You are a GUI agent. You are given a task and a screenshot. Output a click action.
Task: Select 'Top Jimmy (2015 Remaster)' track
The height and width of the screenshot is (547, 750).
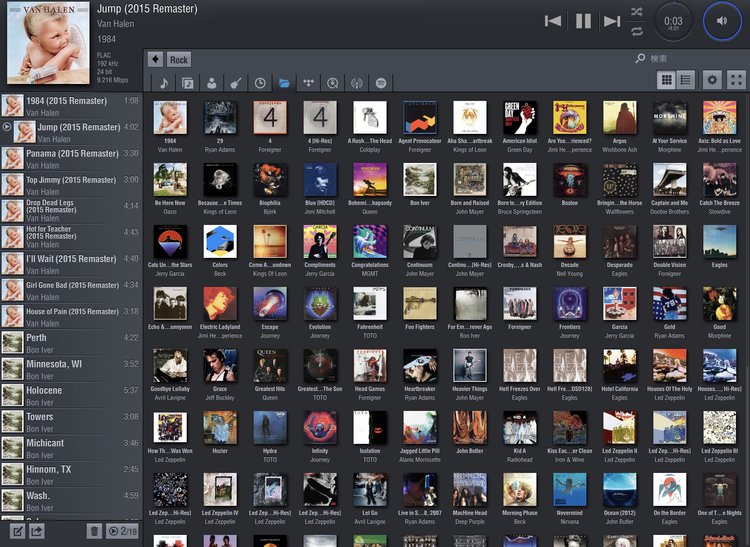72,185
